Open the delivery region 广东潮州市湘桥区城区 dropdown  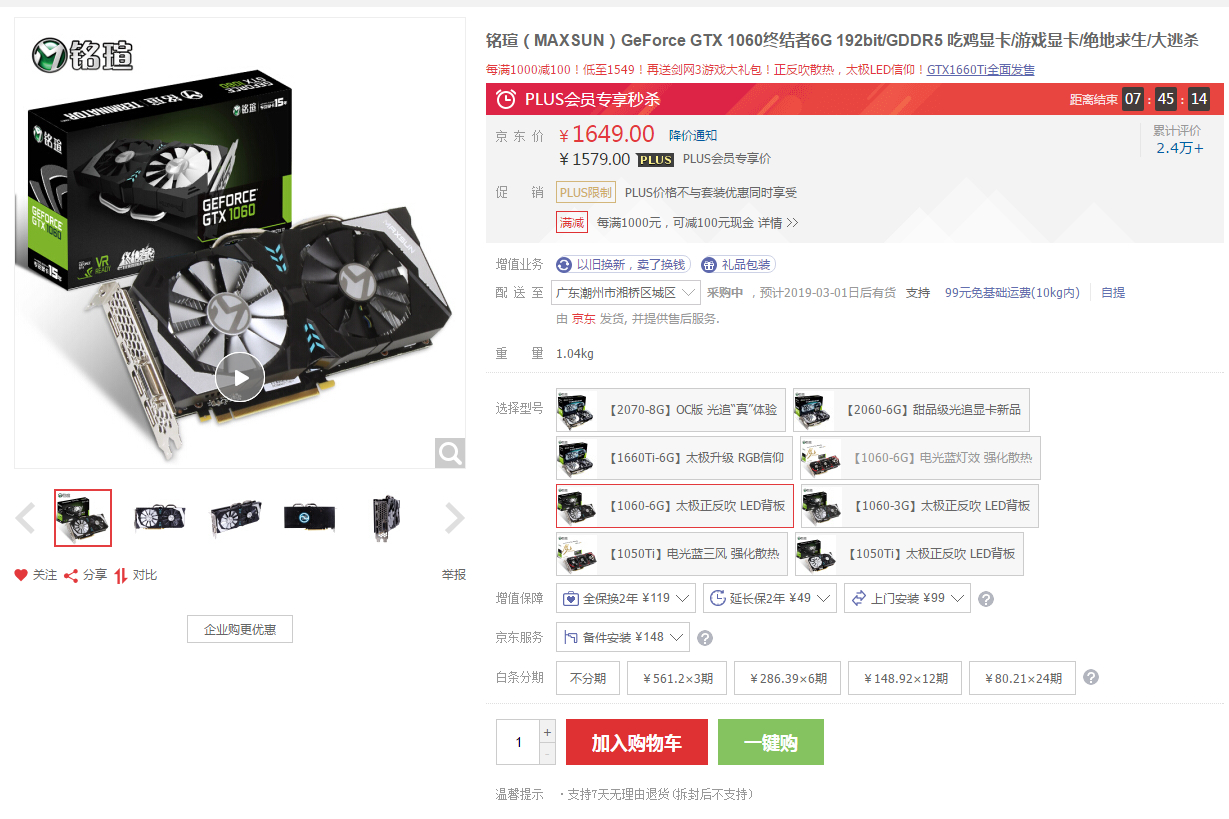point(626,293)
